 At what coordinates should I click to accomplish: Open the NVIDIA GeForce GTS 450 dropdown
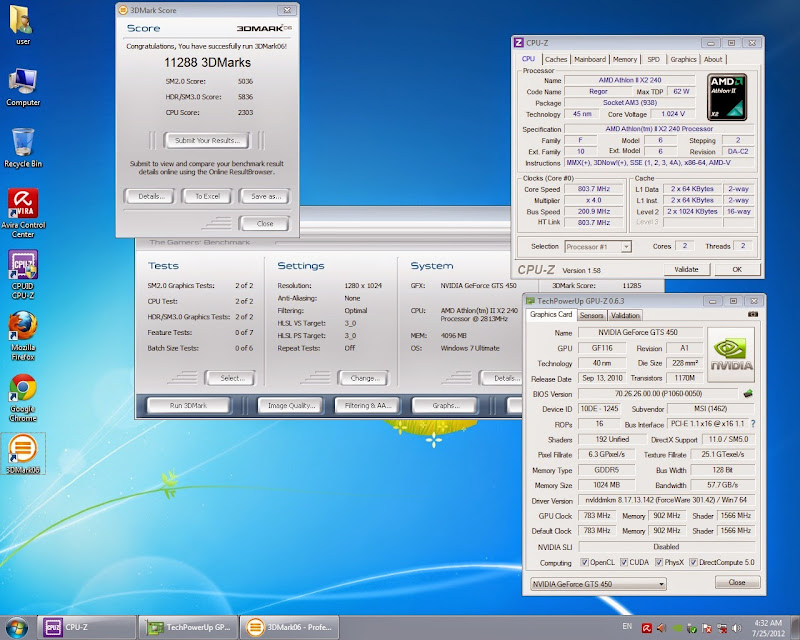tap(596, 583)
